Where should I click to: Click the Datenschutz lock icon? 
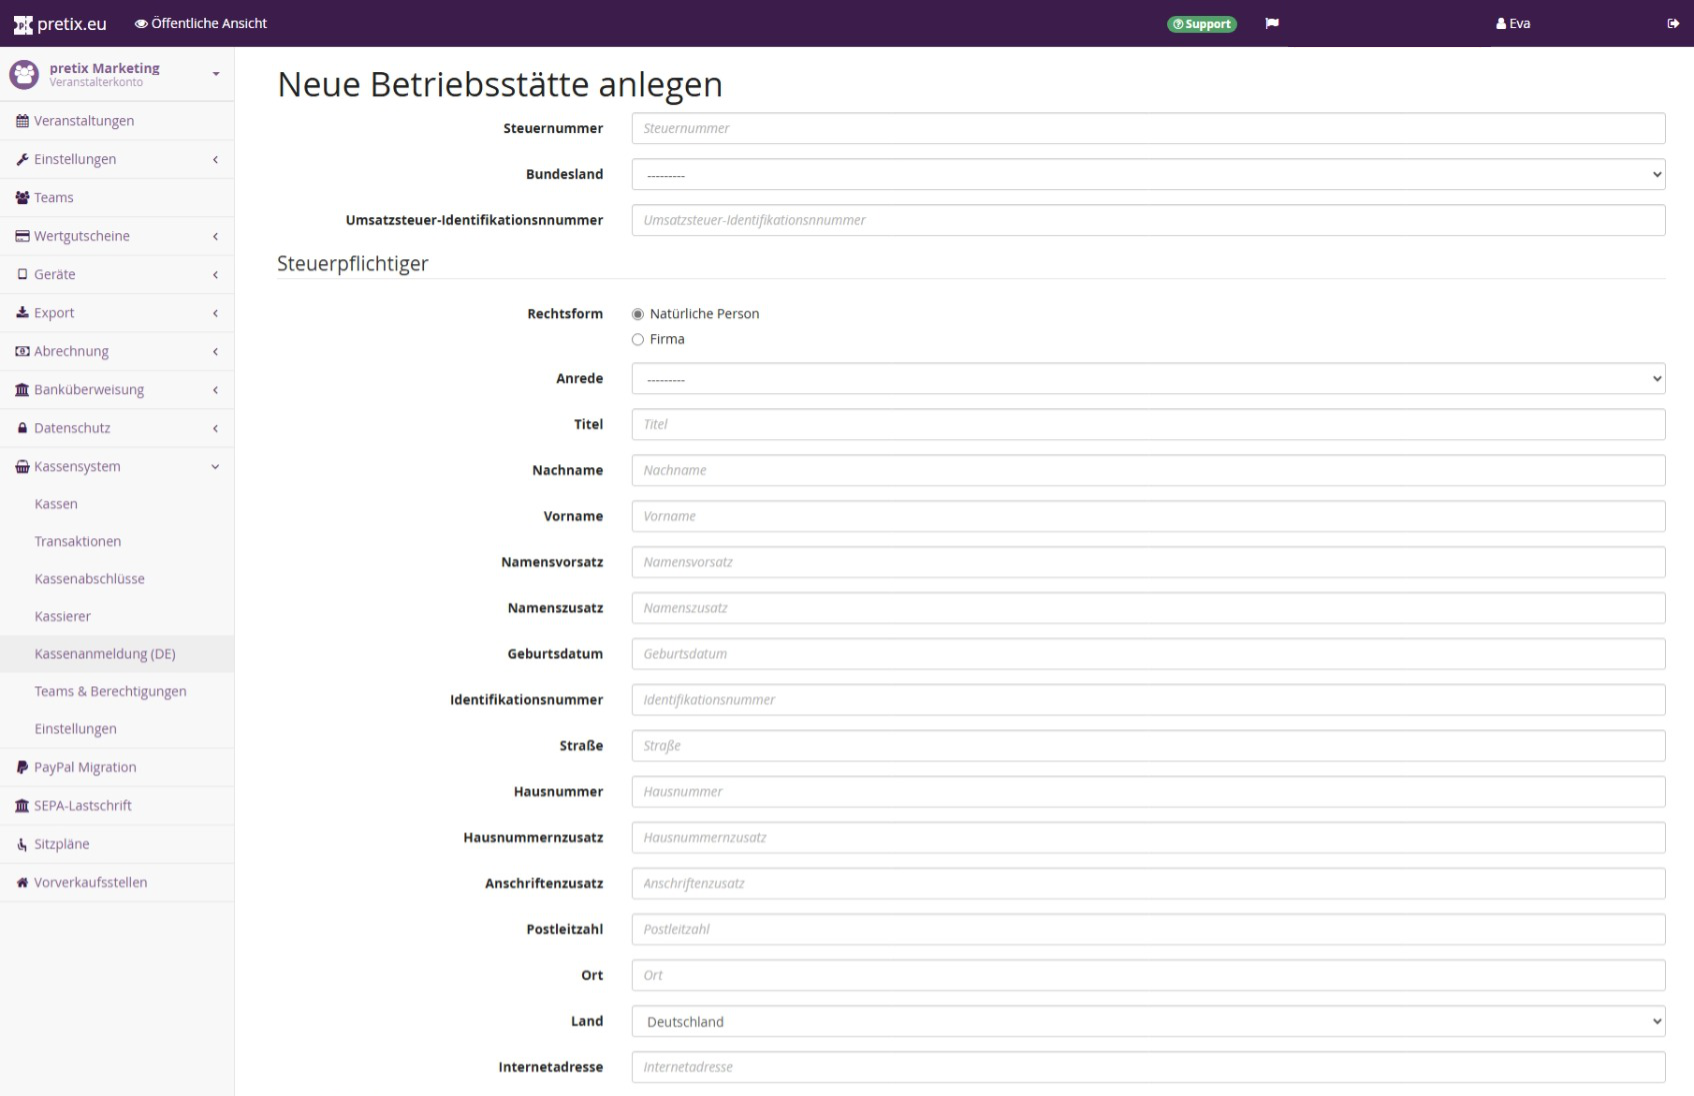[22, 428]
